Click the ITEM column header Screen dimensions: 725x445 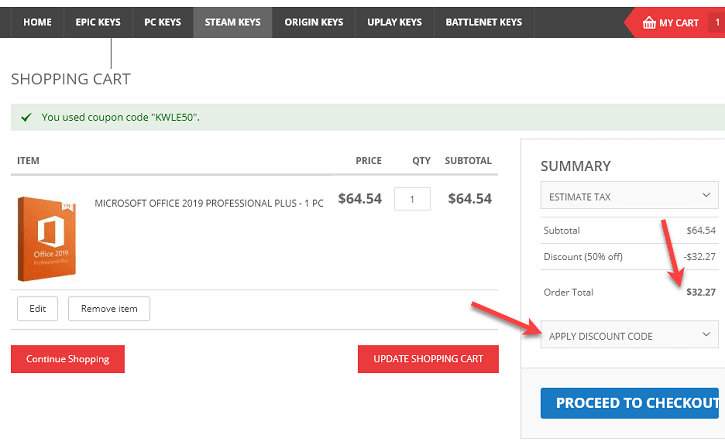pos(28,161)
